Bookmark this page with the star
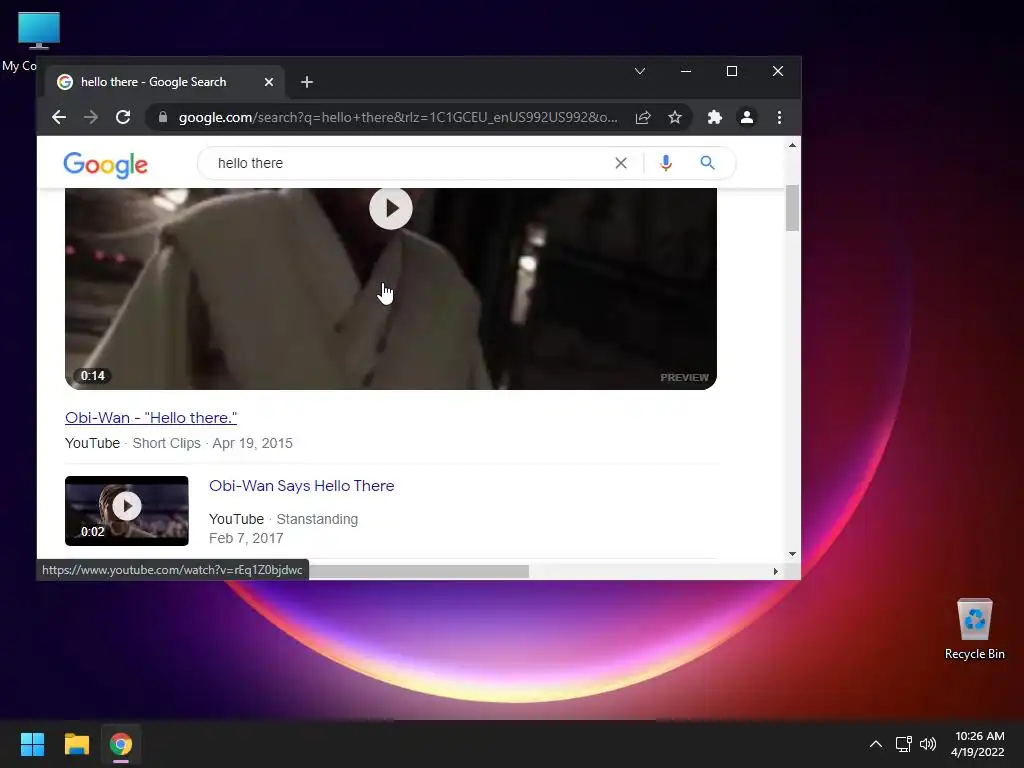This screenshot has width=1024, height=768. [675, 118]
